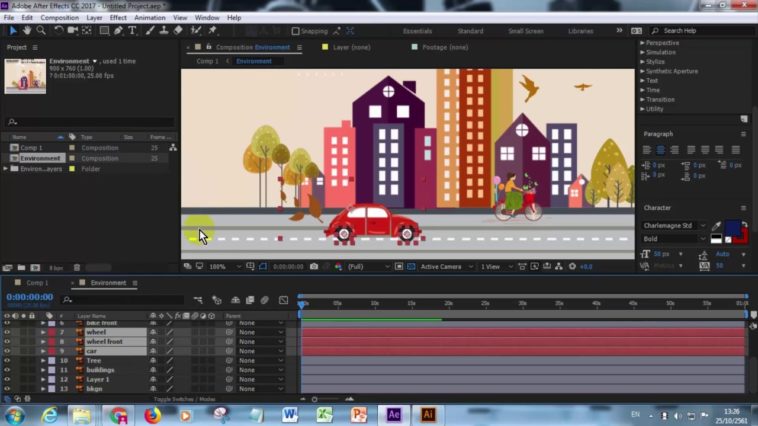
Task: Toggle visibility of the buildings layer
Action: click(x=7, y=370)
